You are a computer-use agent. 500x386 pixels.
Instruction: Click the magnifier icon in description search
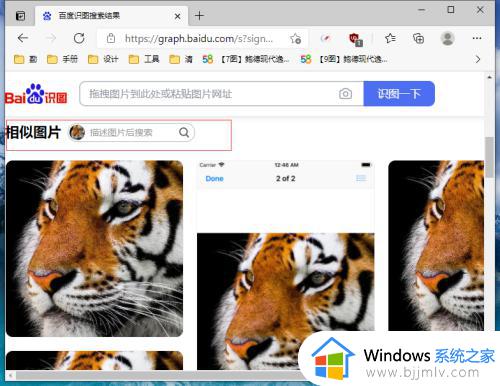click(184, 133)
